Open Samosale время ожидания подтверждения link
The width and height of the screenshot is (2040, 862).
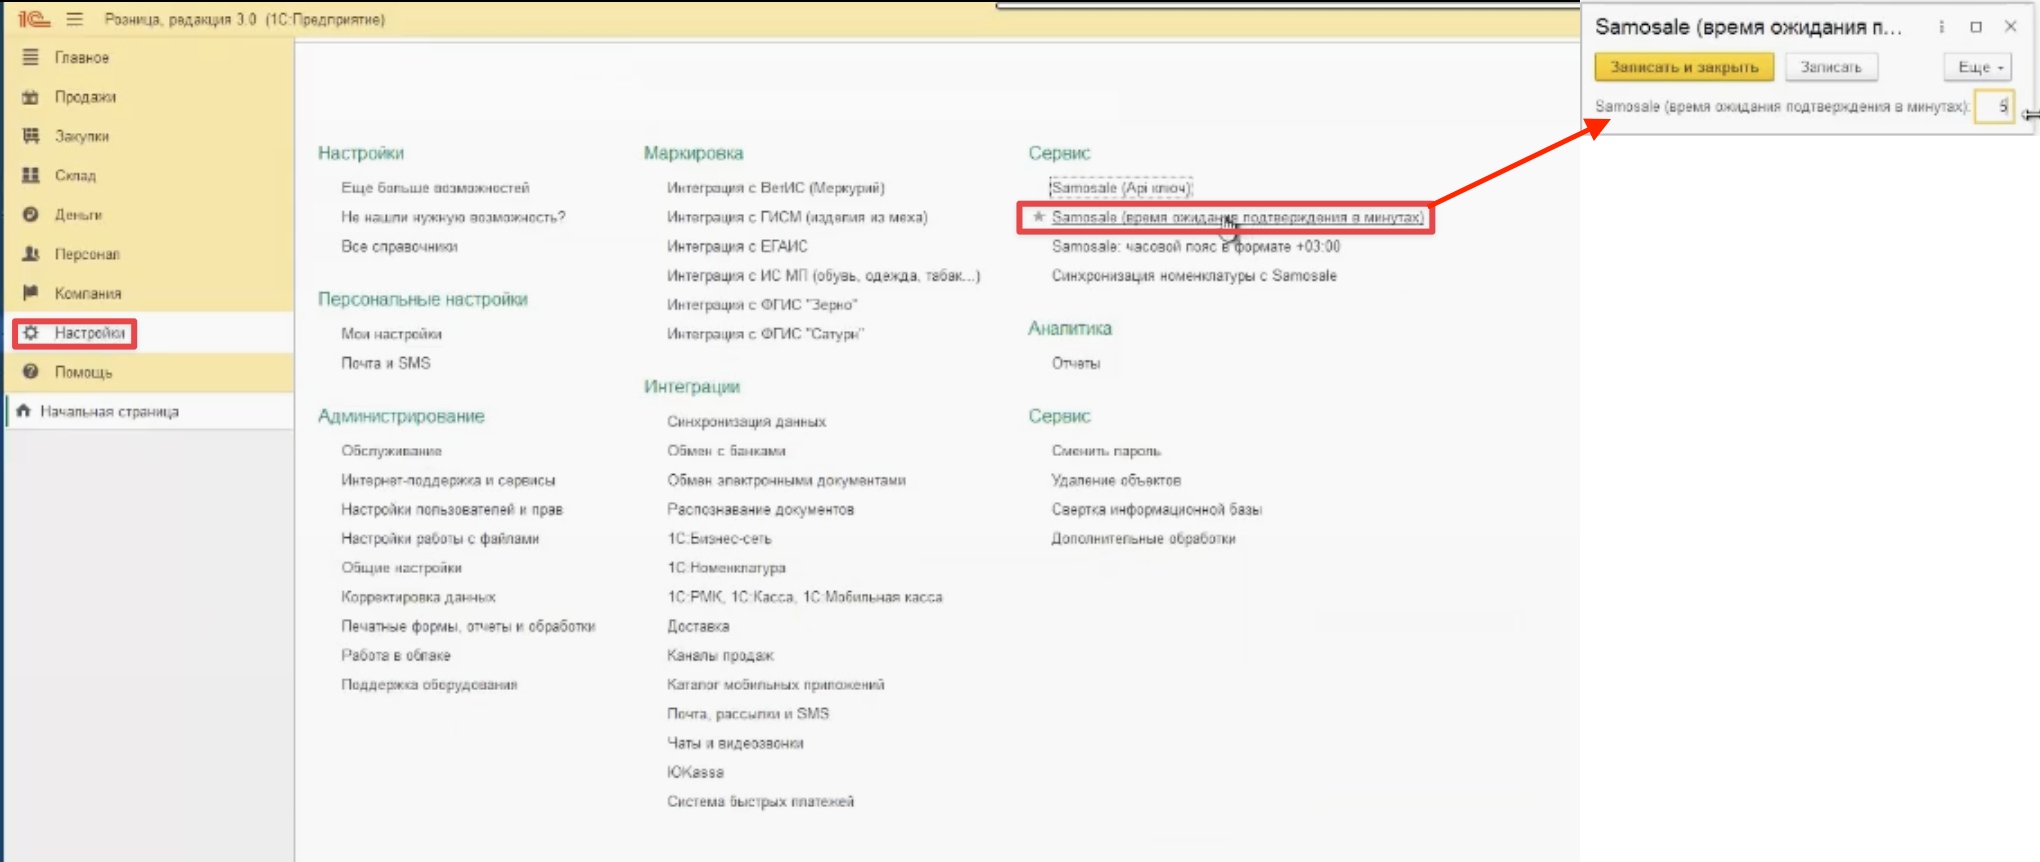(1237, 217)
